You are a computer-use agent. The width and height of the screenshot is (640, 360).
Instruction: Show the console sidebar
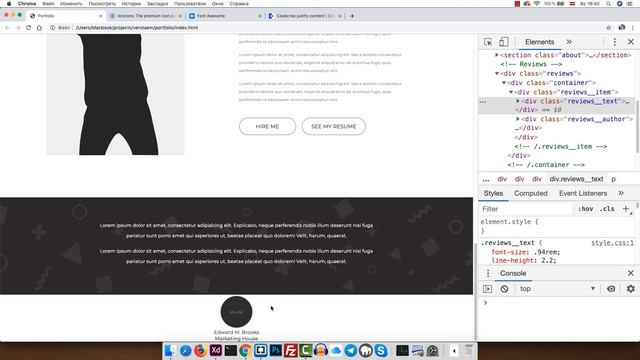pyautogui.click(x=488, y=289)
